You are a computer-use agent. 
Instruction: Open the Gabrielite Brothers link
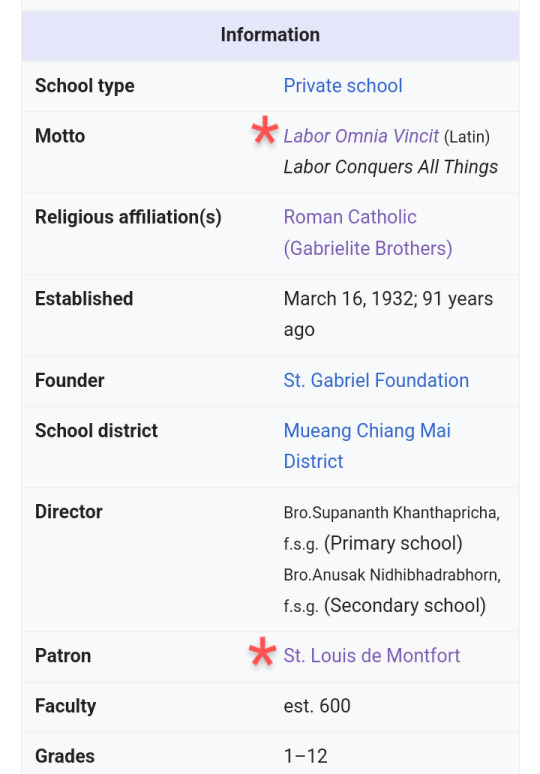click(368, 248)
